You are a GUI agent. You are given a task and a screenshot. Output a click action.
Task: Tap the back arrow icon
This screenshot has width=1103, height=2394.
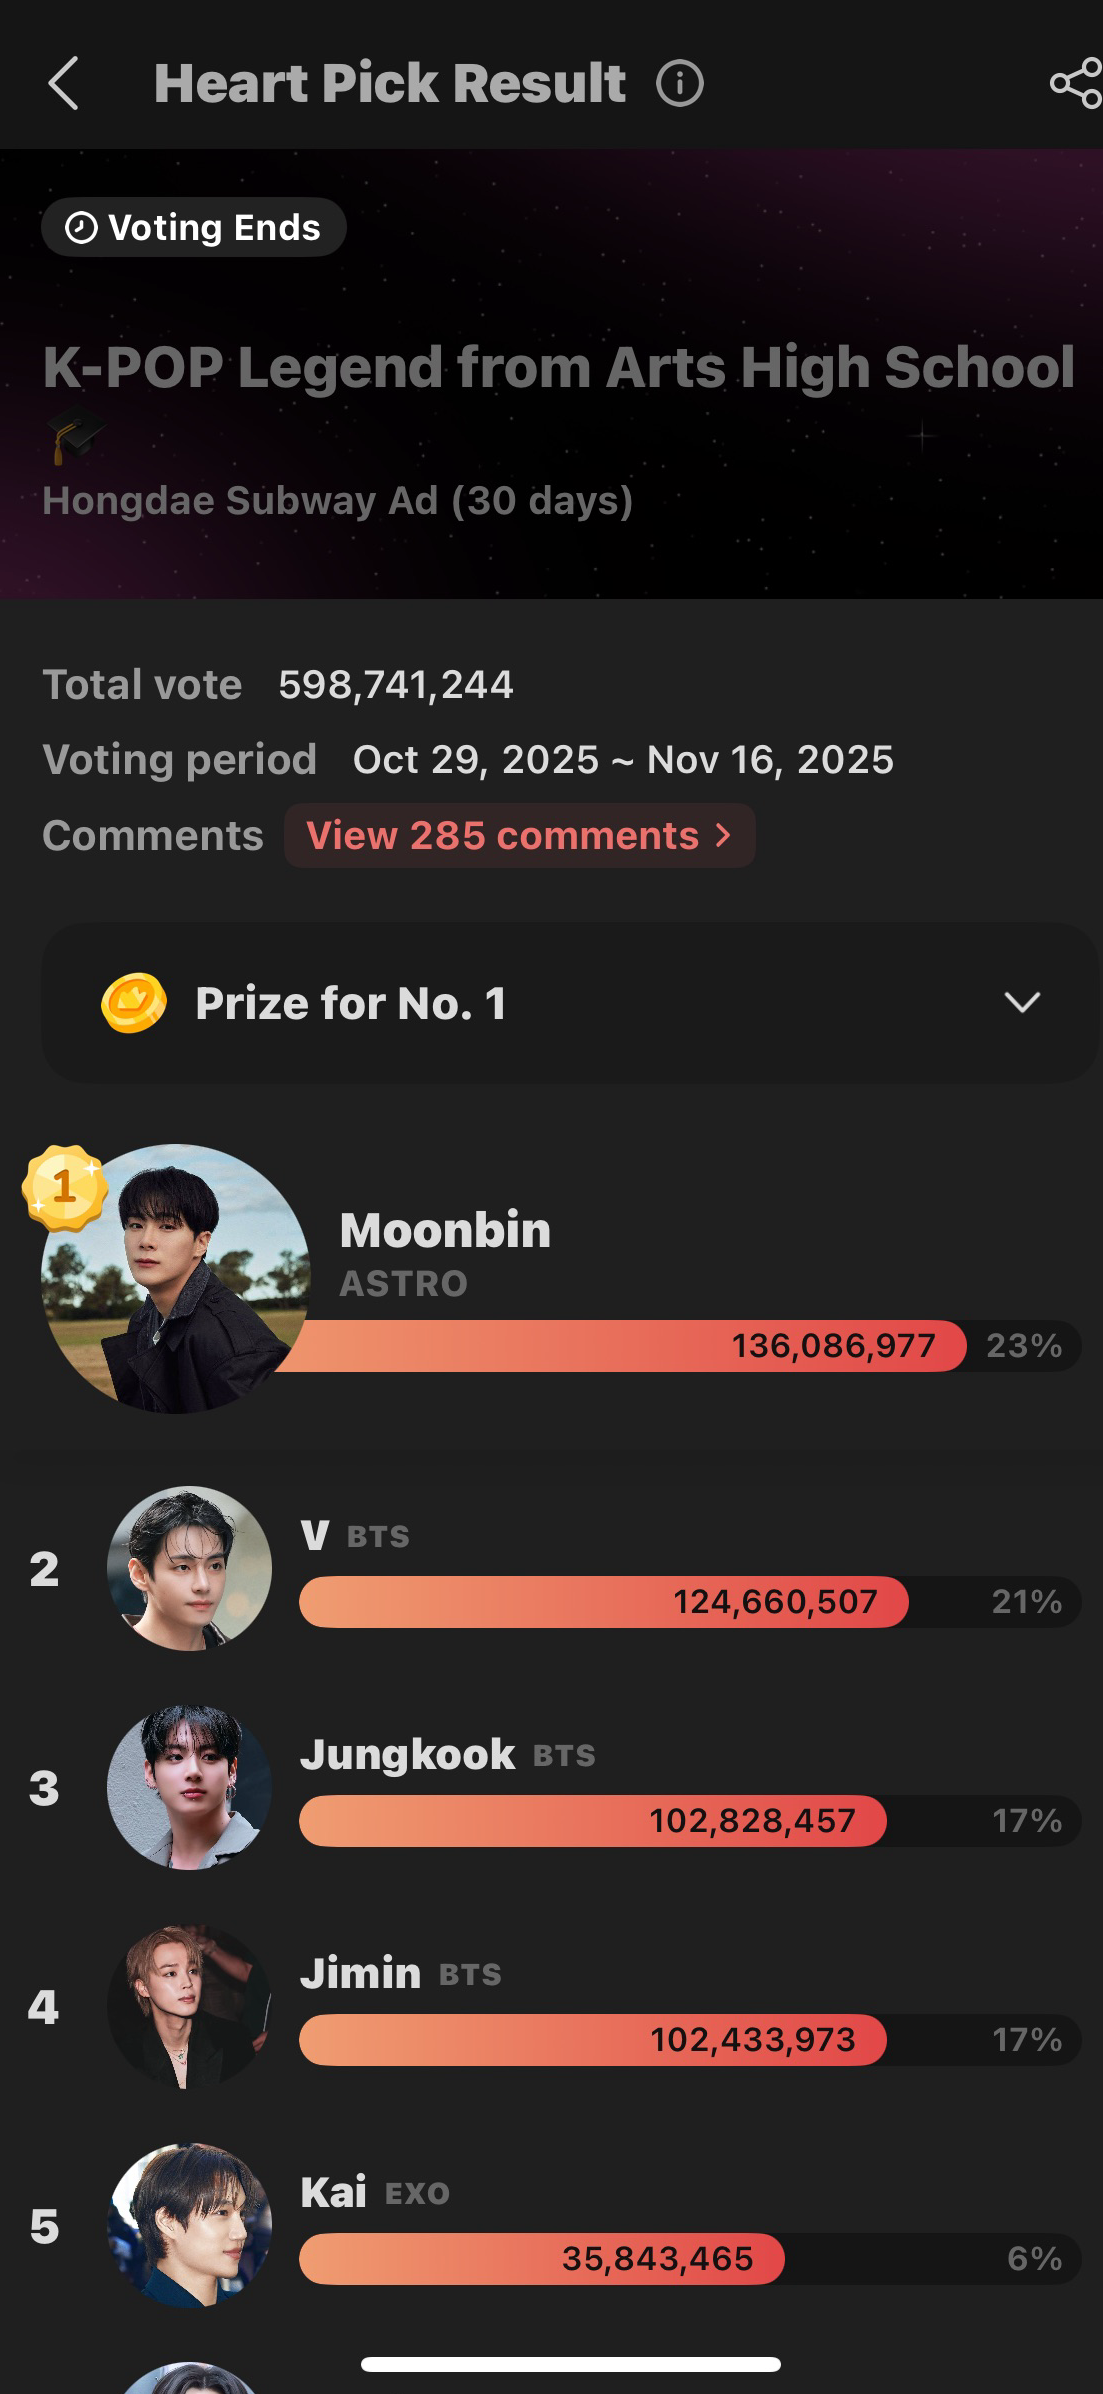point(63,83)
